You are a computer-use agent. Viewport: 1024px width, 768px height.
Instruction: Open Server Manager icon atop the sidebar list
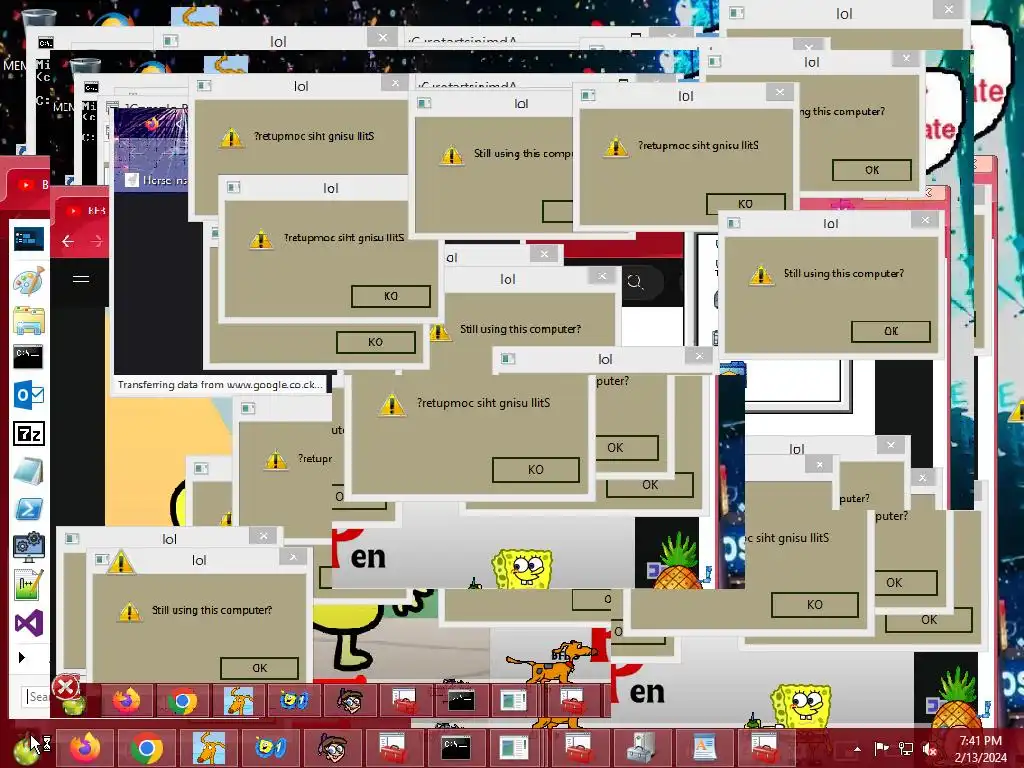(x=29, y=239)
